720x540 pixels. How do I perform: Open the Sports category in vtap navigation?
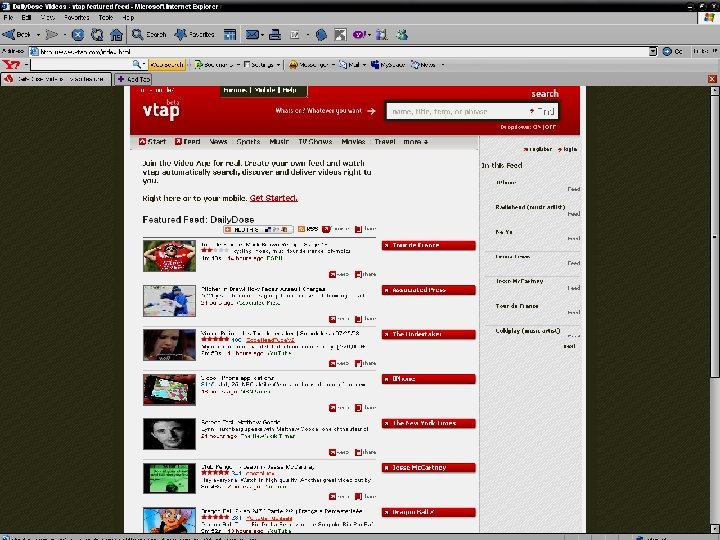coord(248,141)
